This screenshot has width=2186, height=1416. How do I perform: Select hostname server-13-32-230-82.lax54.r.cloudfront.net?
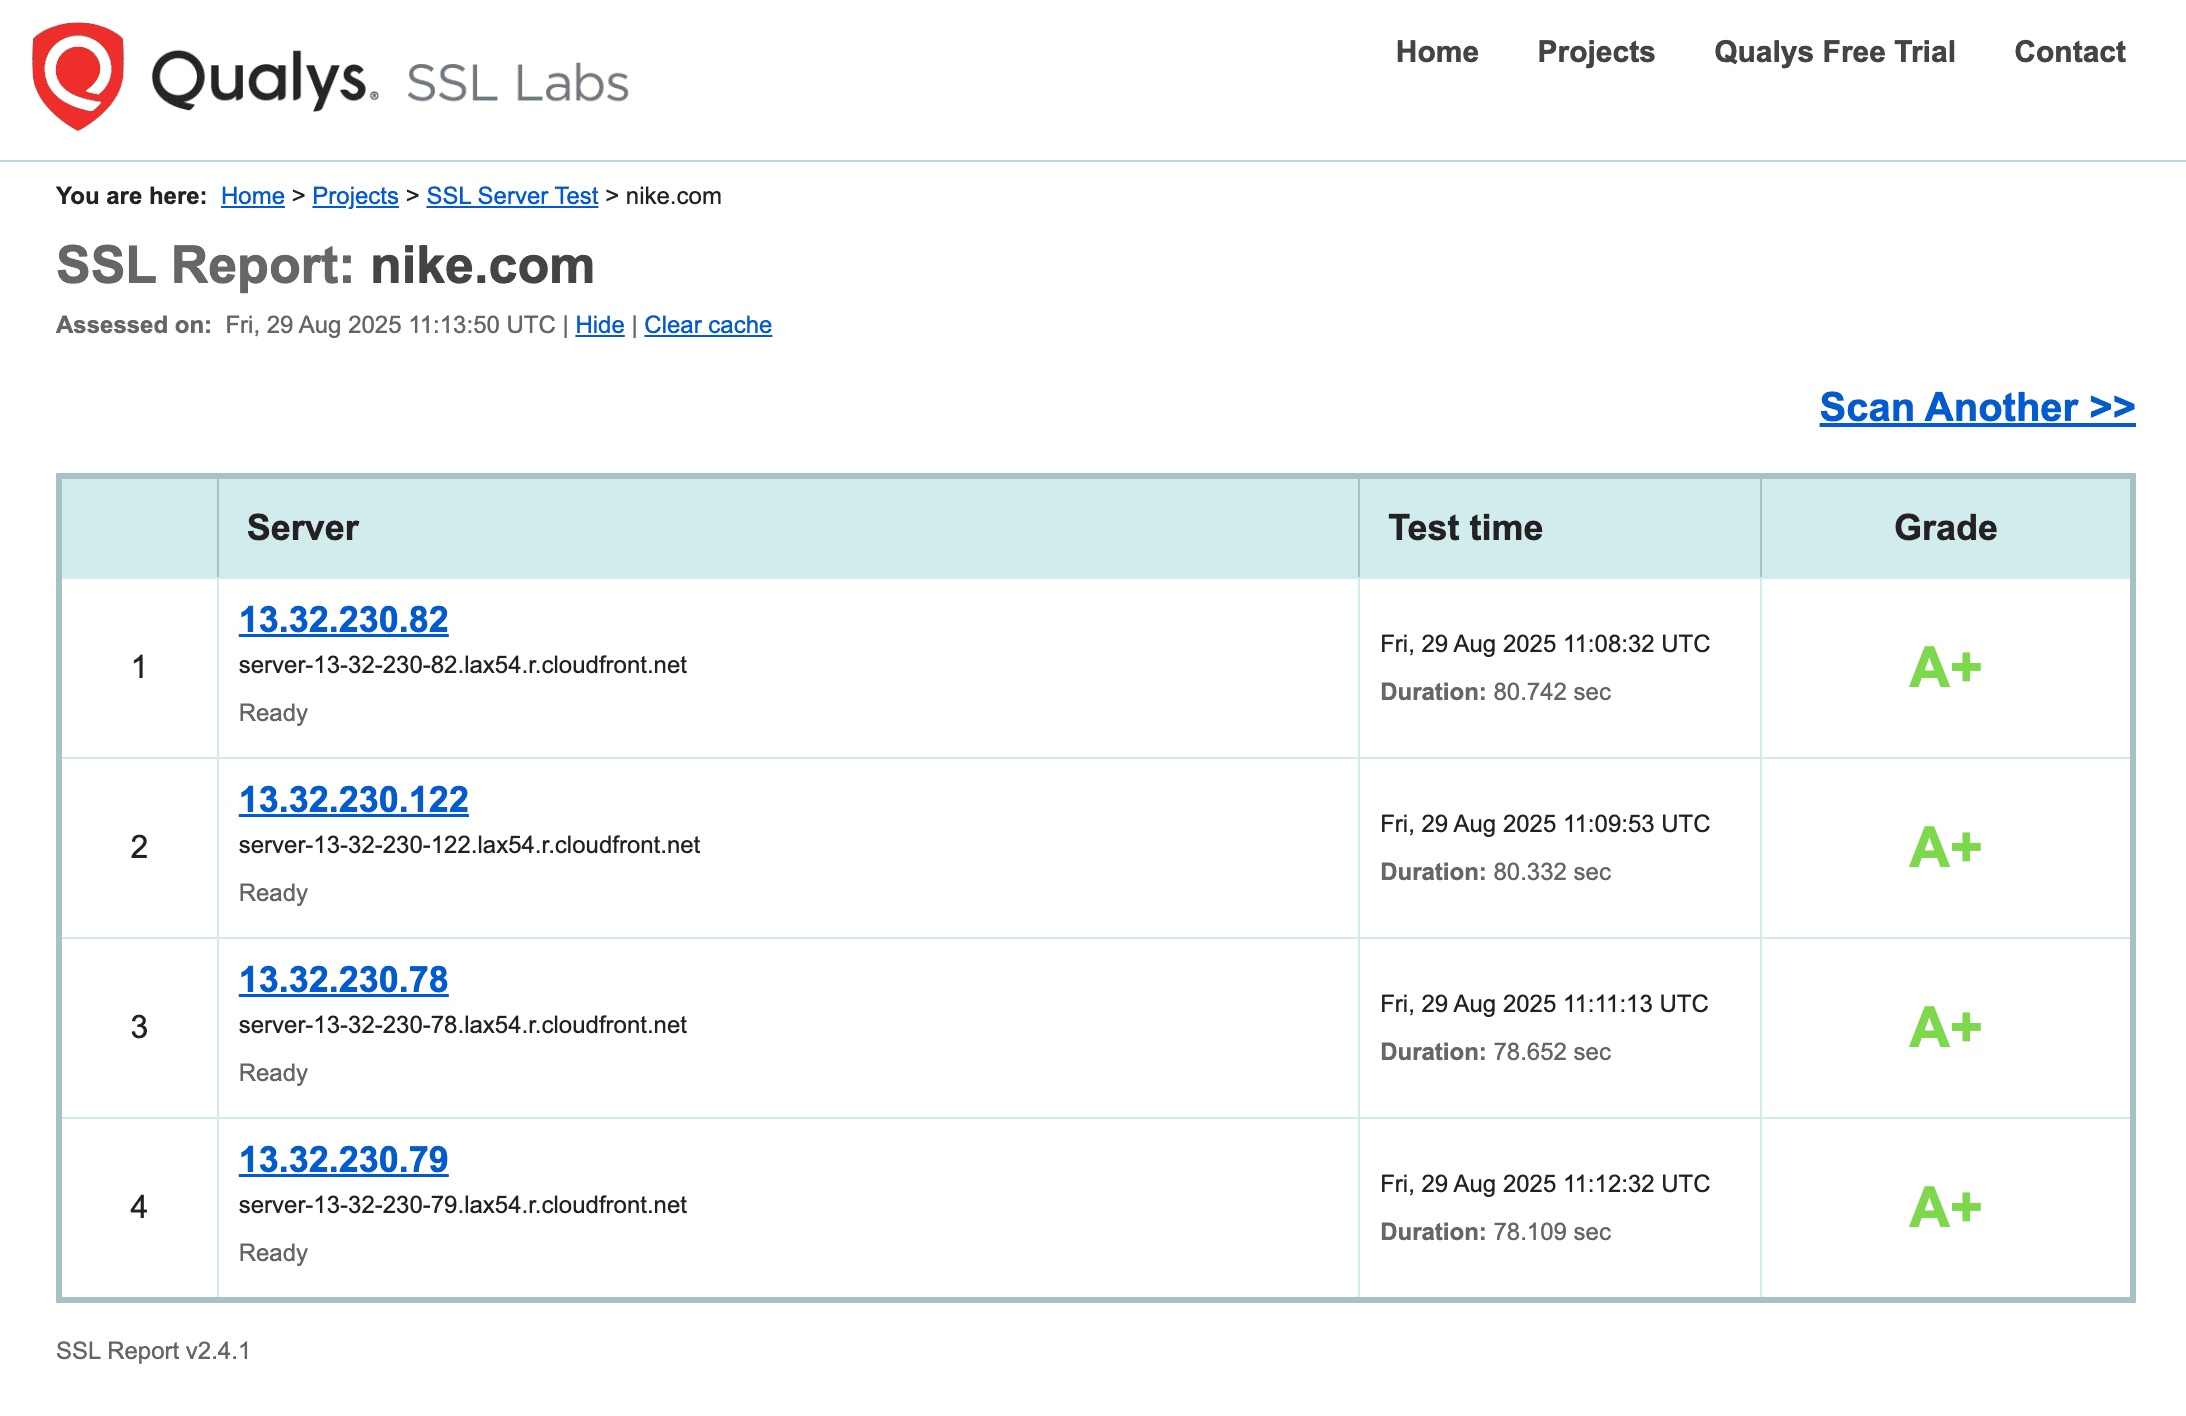pyautogui.click(x=463, y=665)
